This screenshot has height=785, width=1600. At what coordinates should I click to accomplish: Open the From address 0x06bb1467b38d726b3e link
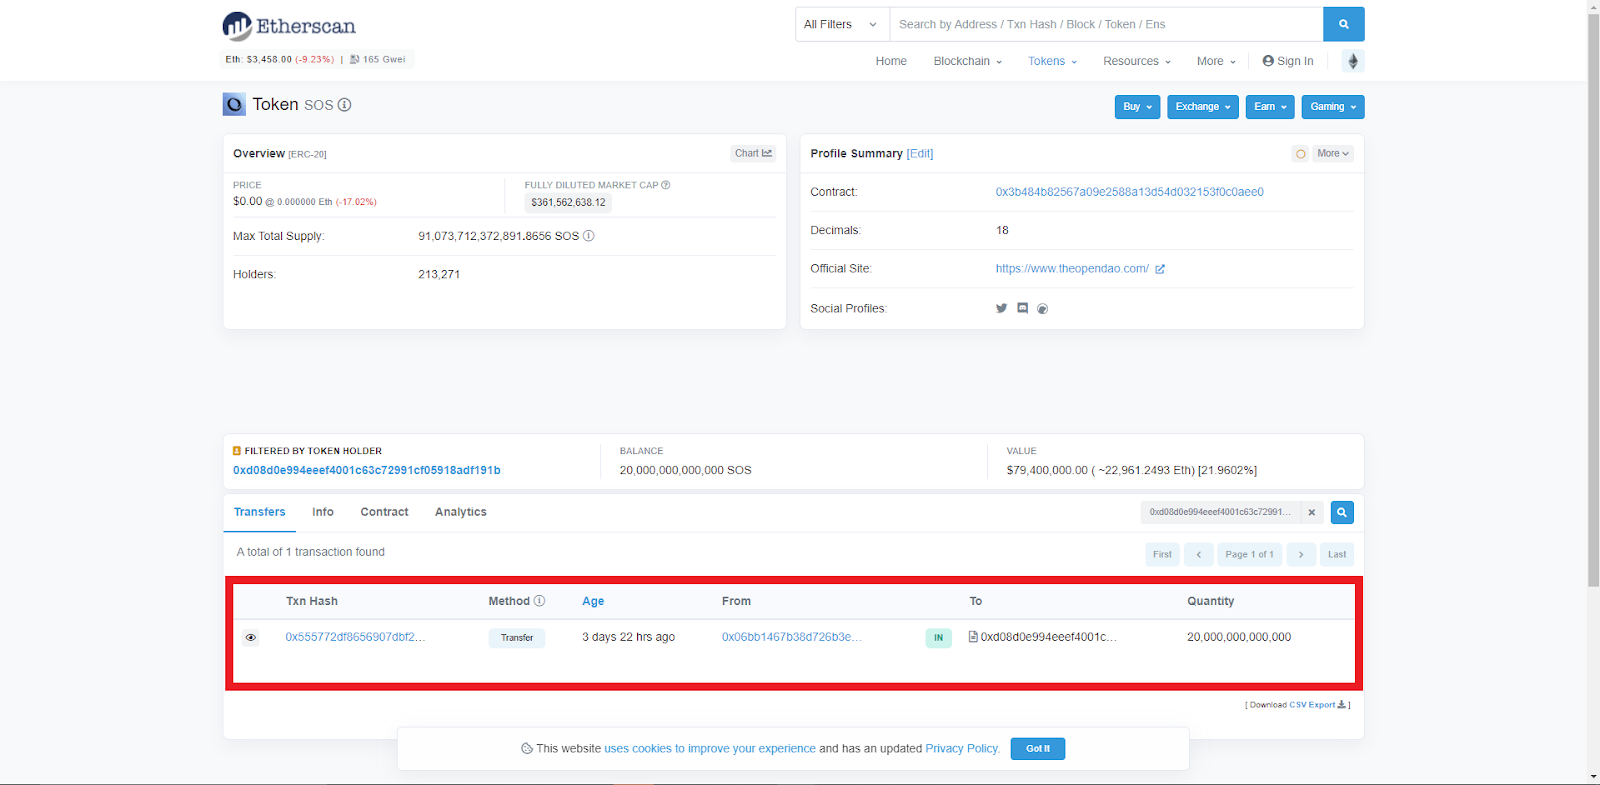791,637
